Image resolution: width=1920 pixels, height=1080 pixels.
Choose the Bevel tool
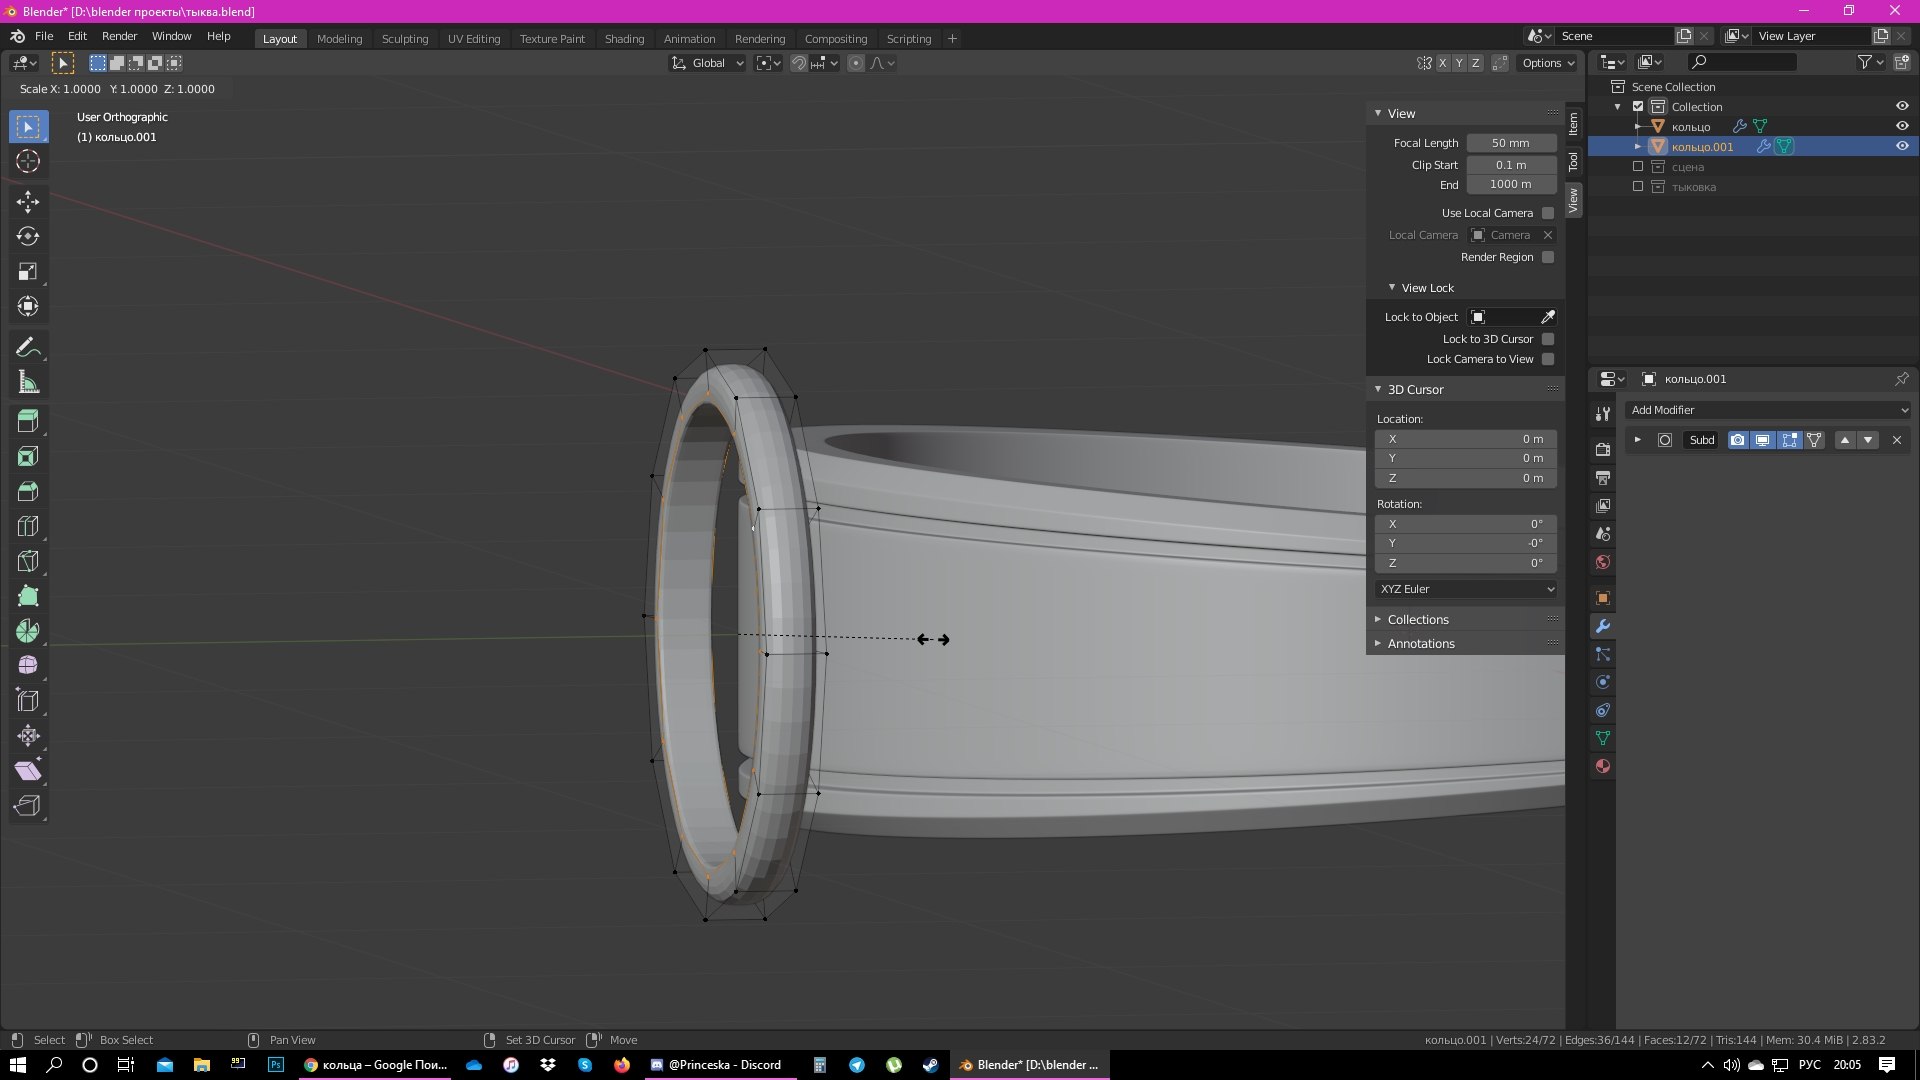point(28,491)
